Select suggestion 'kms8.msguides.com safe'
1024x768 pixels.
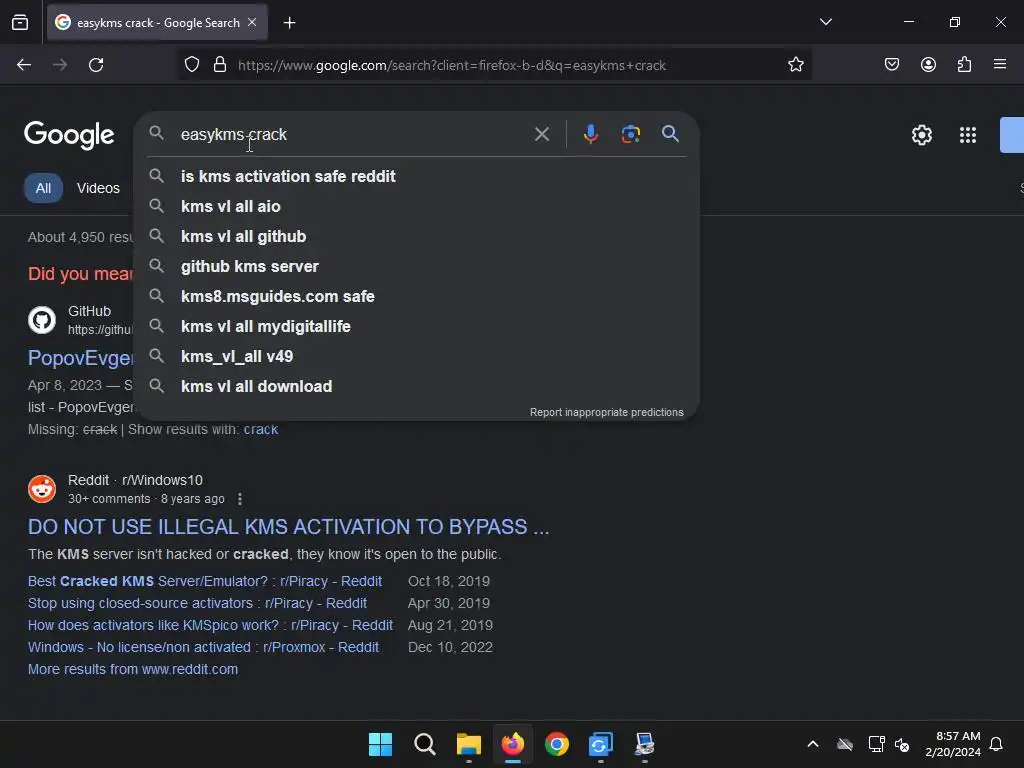417,296
